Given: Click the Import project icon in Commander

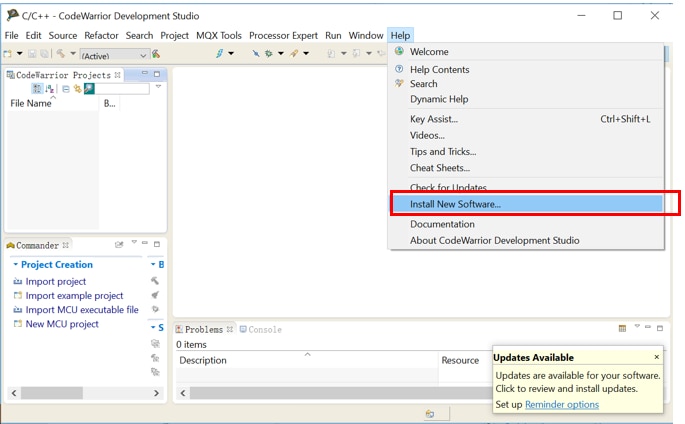Looking at the screenshot, I should point(17,282).
